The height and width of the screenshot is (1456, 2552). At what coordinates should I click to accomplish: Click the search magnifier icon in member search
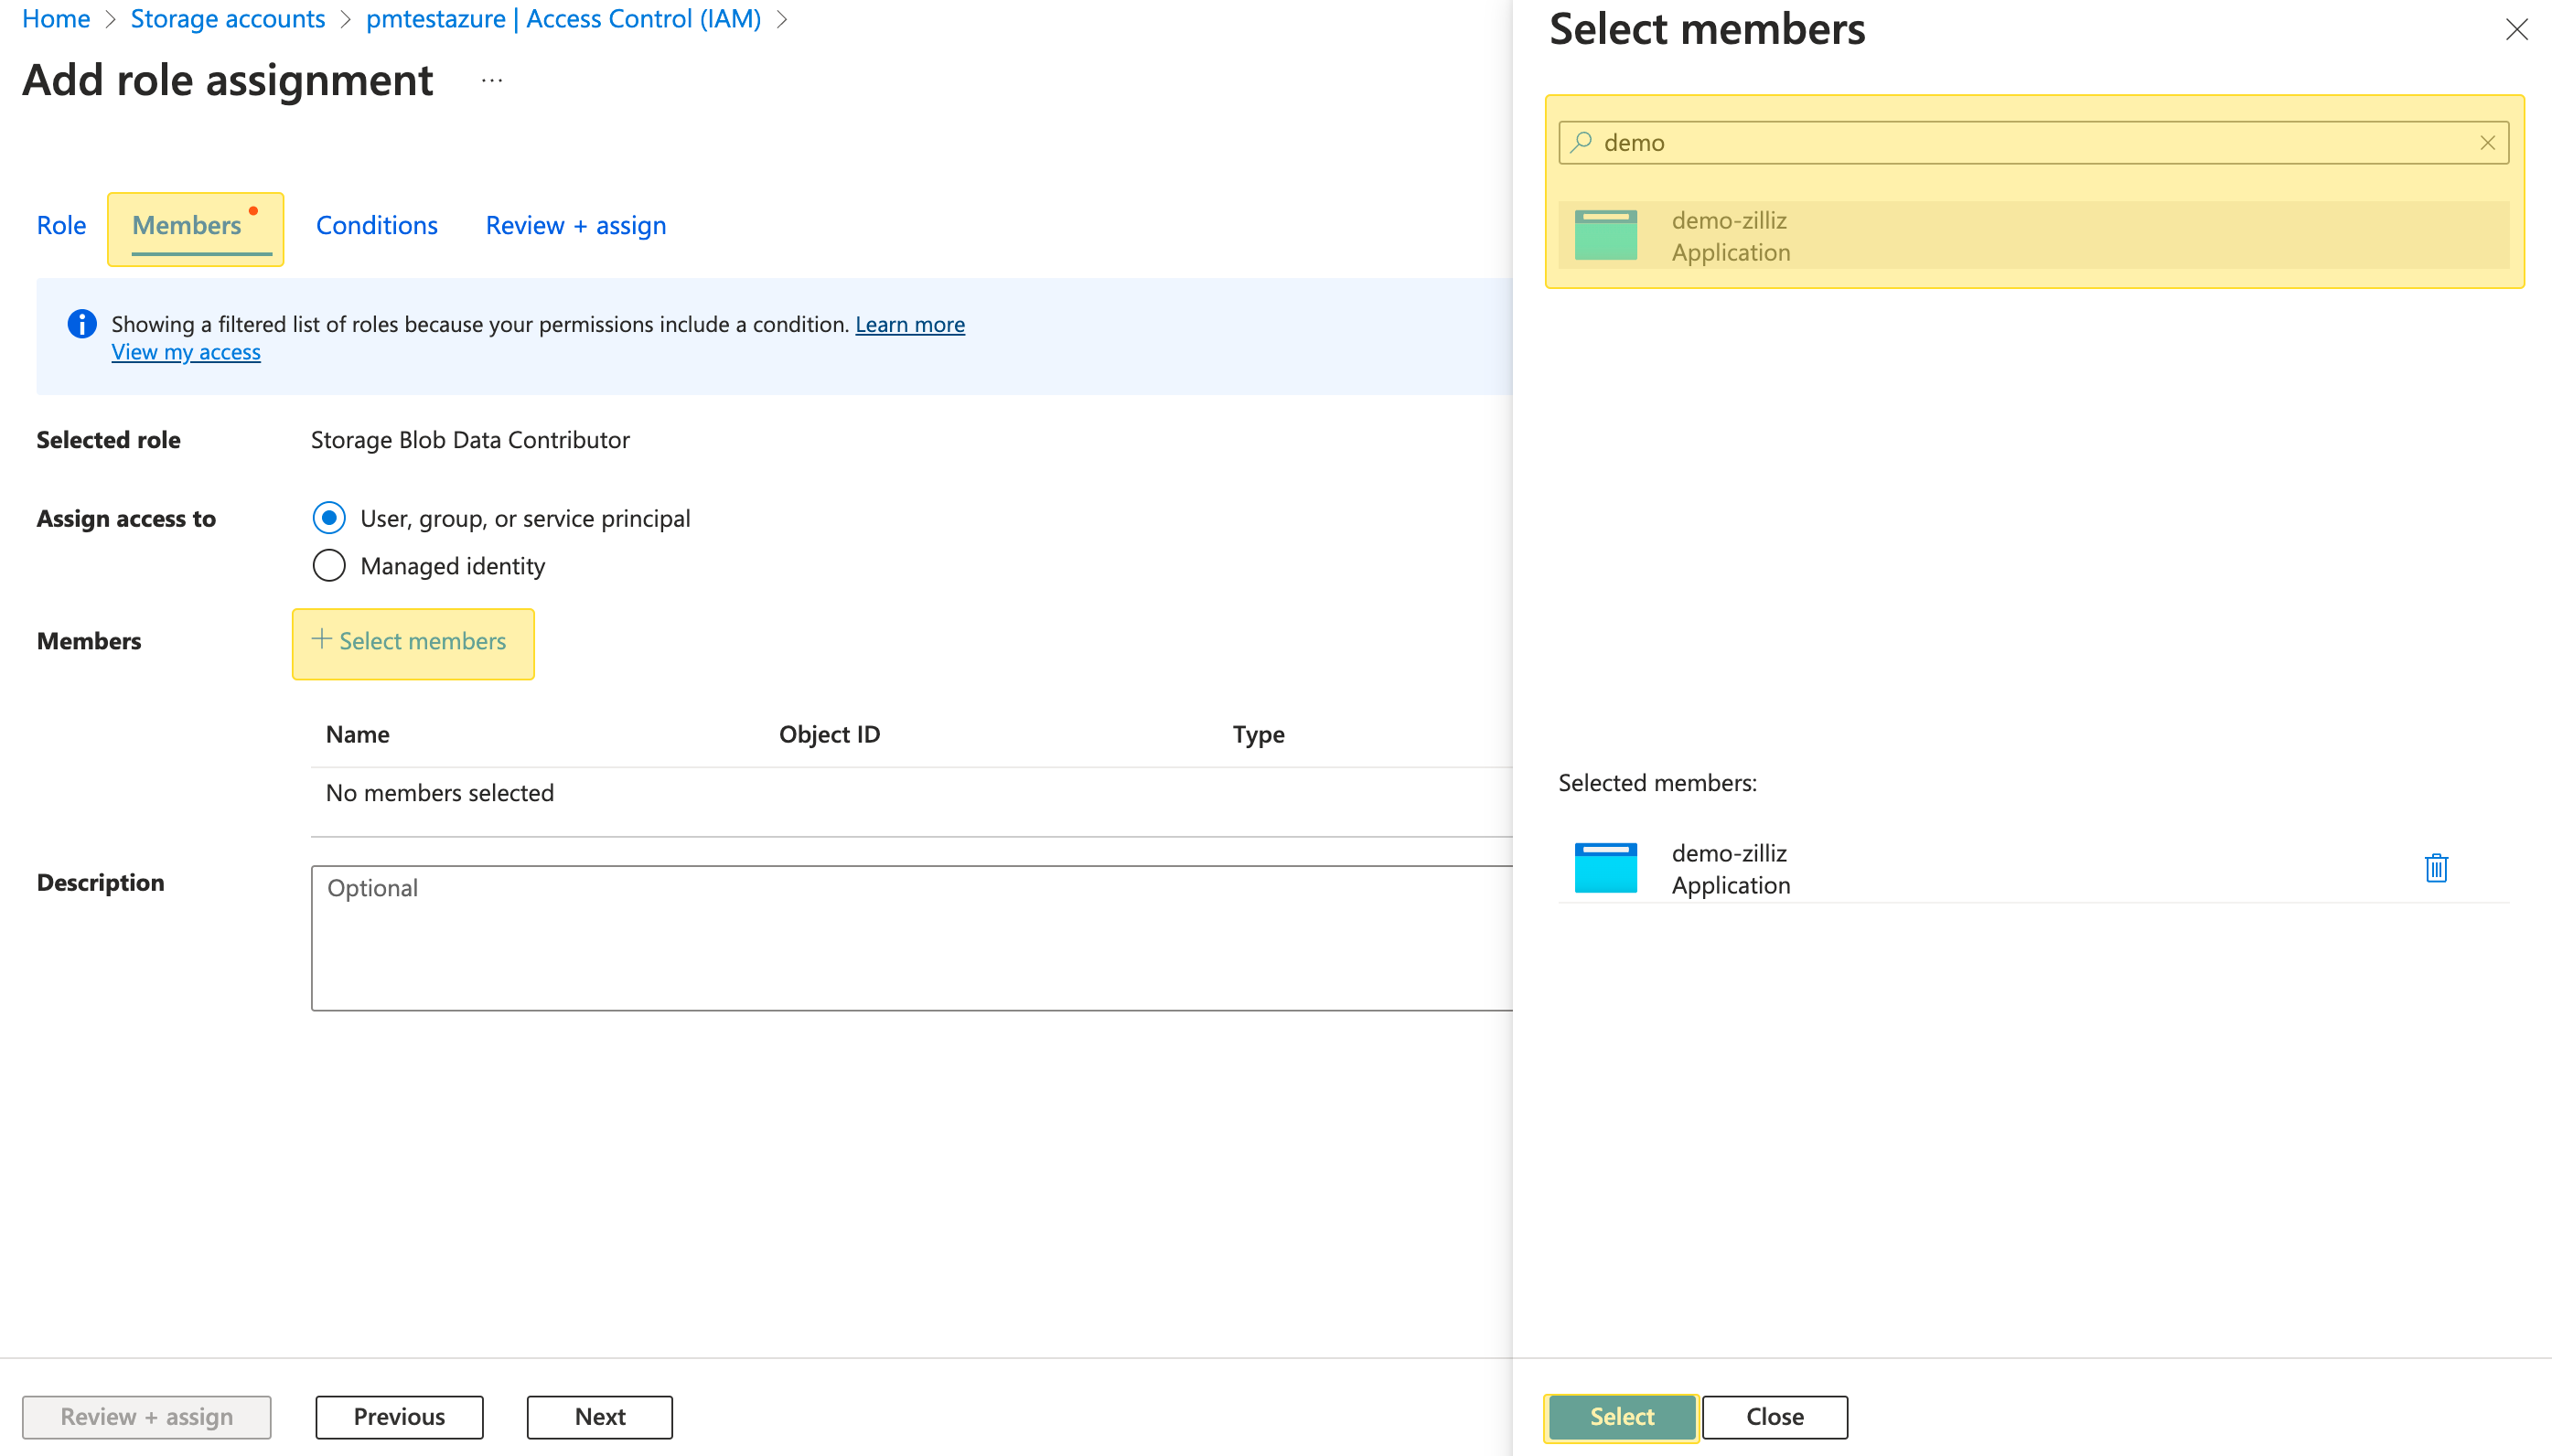coord(1581,143)
